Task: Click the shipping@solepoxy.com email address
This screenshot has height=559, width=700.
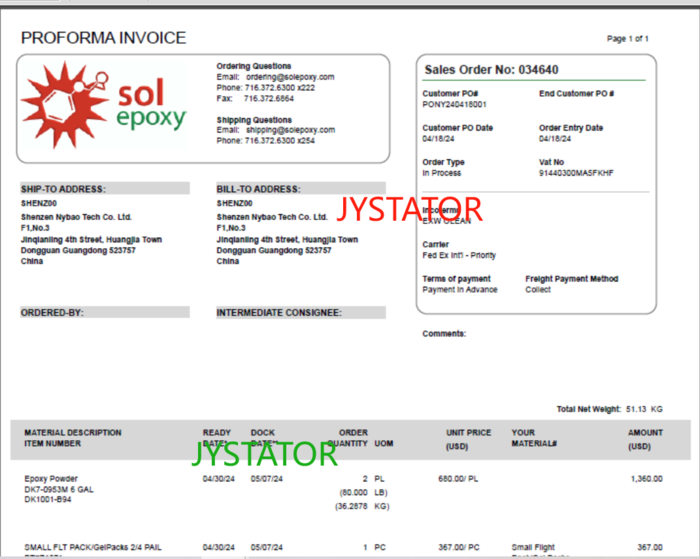Action: tap(291, 130)
